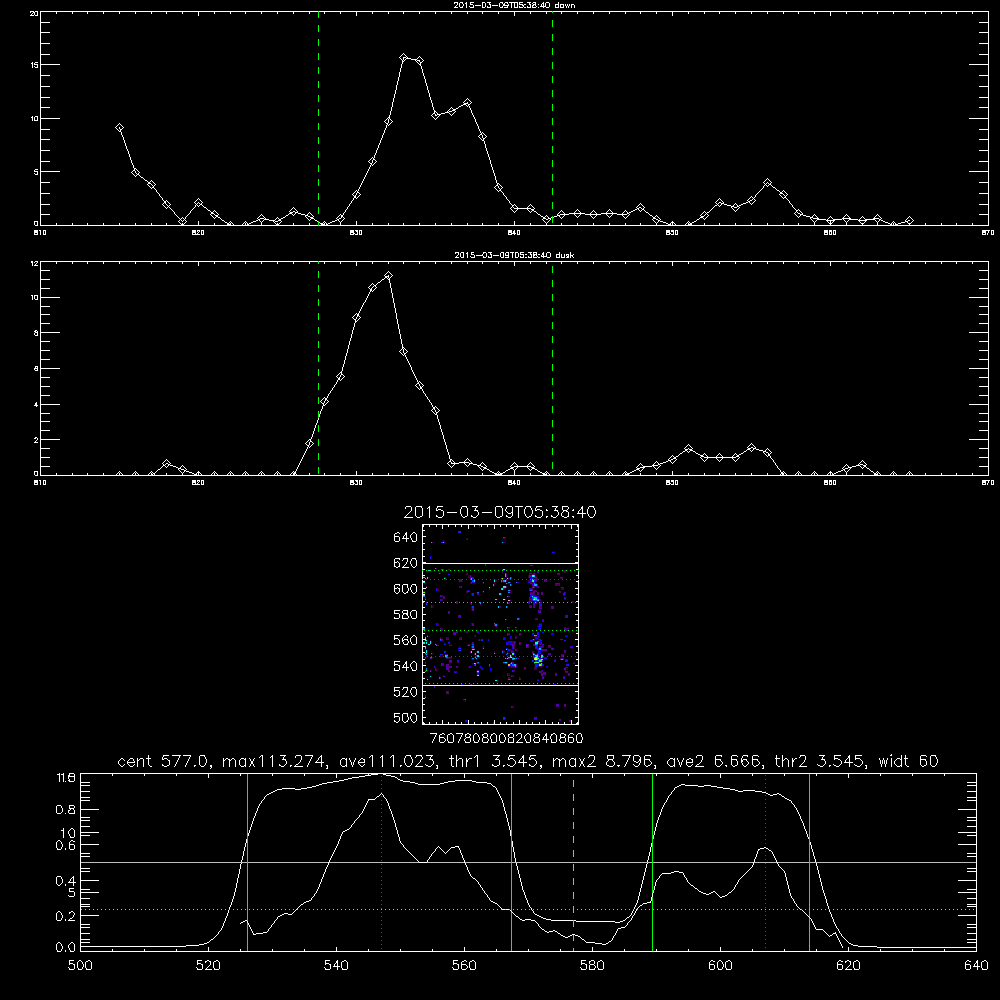Click y-axis label "0.2" on bottom plot

pyautogui.click(x=65, y=916)
